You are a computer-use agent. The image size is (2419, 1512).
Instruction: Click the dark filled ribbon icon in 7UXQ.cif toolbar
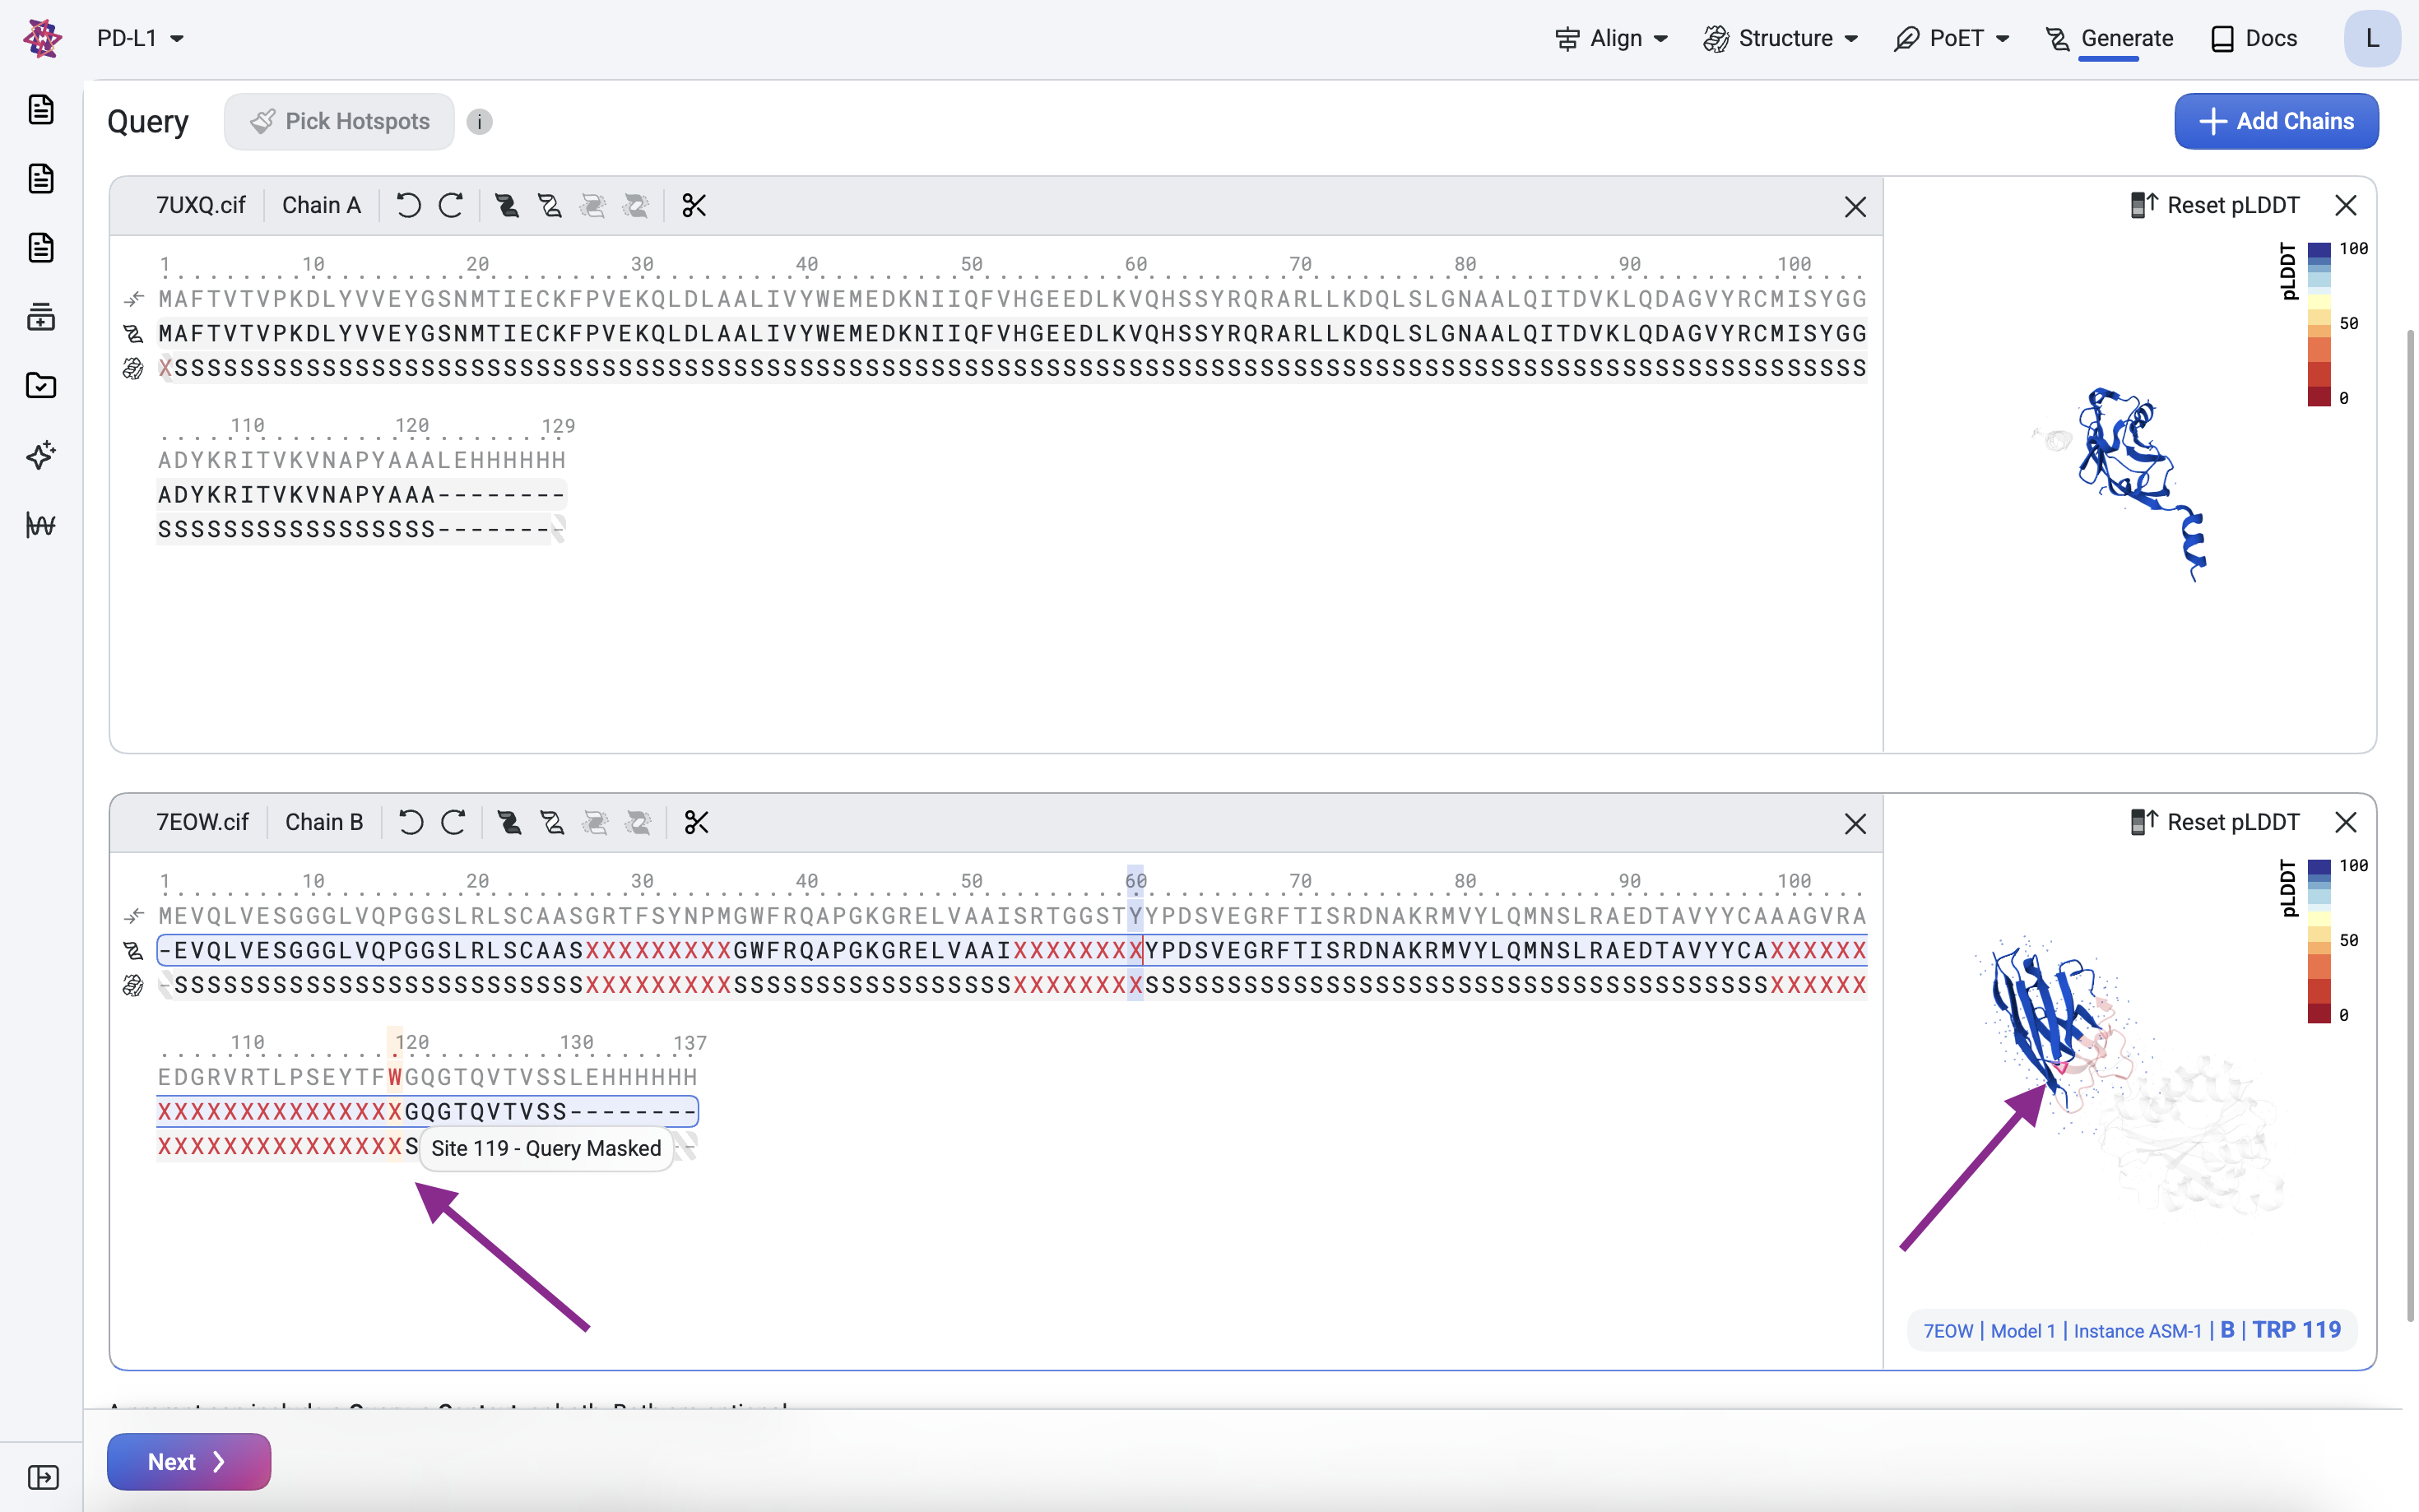pyautogui.click(x=507, y=206)
